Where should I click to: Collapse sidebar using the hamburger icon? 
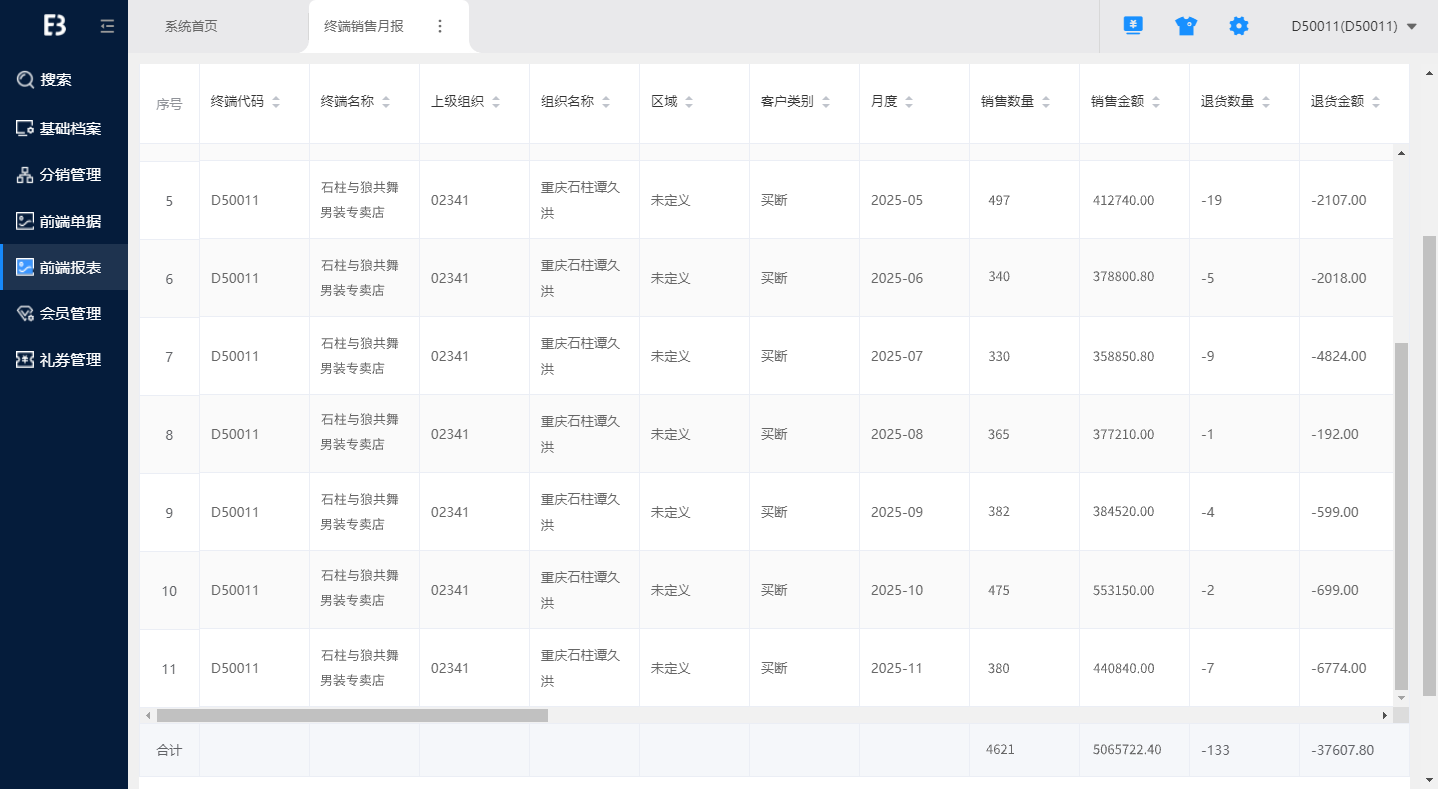tap(107, 26)
